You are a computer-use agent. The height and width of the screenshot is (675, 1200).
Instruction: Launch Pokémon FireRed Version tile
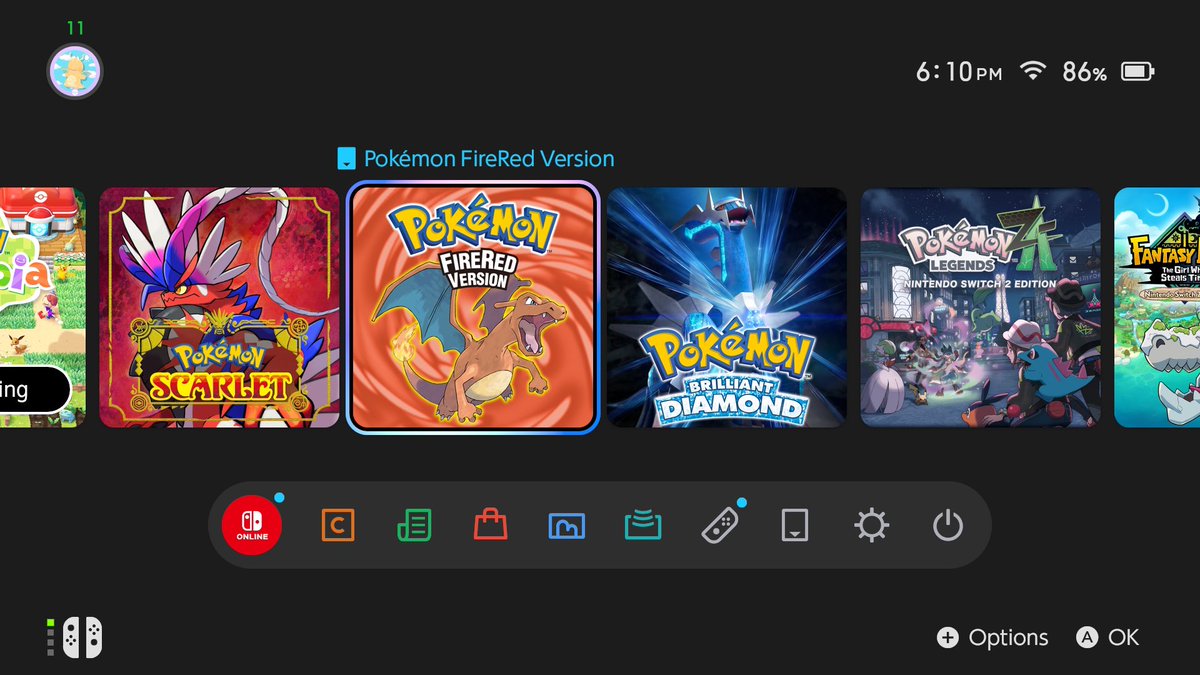point(473,308)
